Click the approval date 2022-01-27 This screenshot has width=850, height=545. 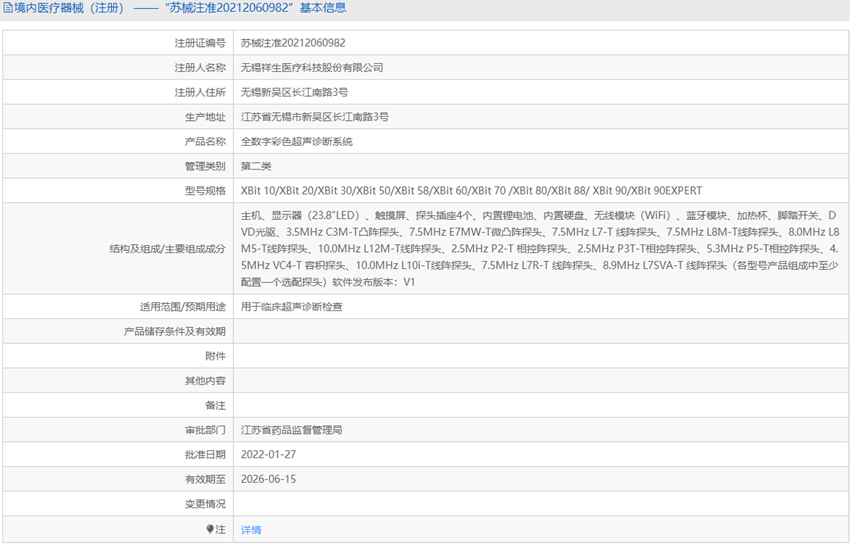pyautogui.click(x=268, y=455)
